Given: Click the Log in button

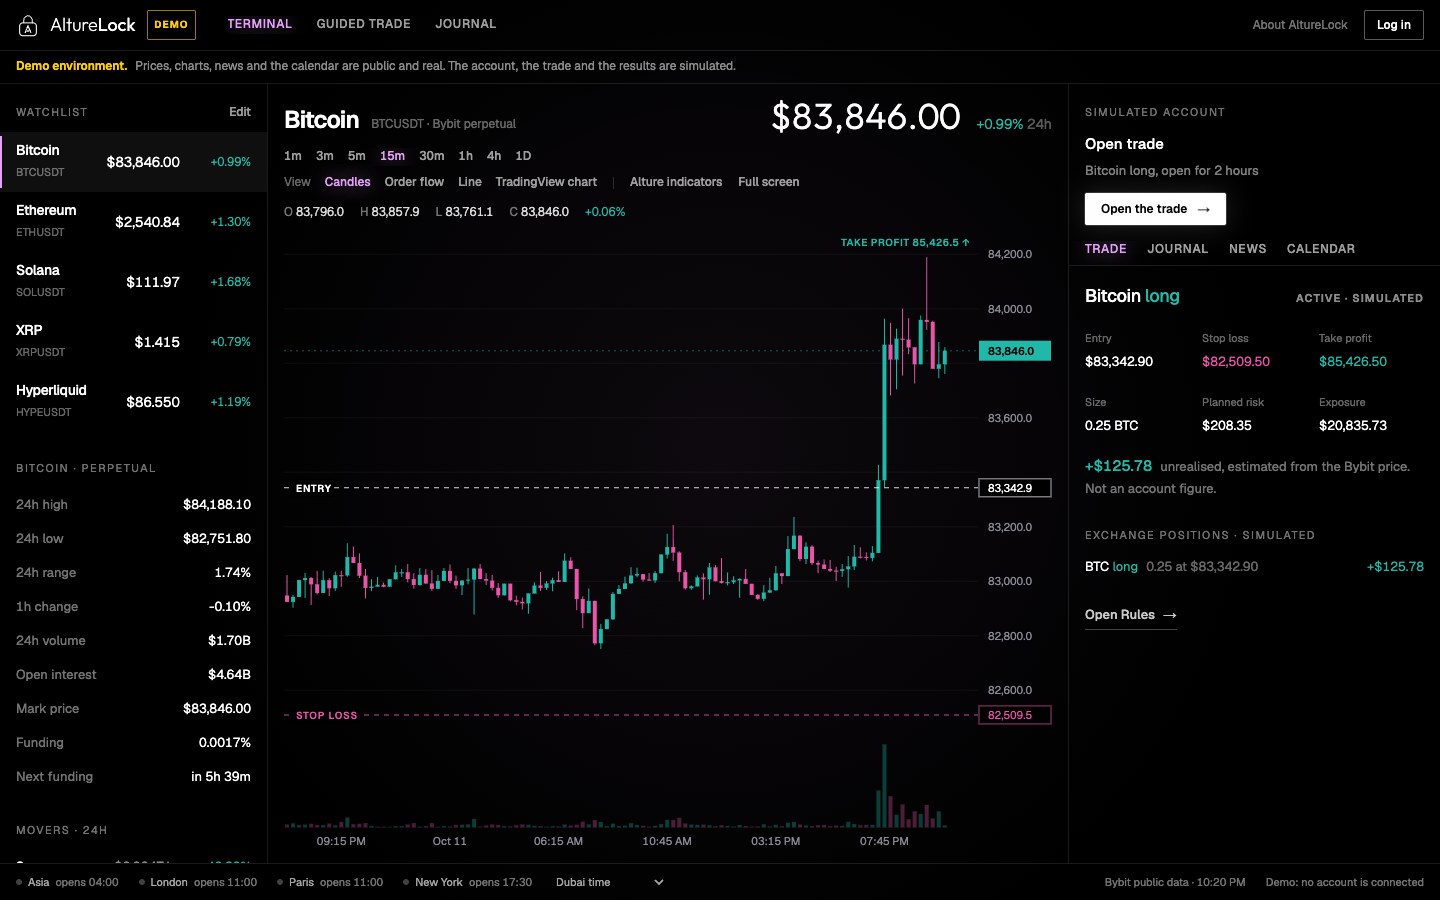Looking at the screenshot, I should coord(1393,25).
